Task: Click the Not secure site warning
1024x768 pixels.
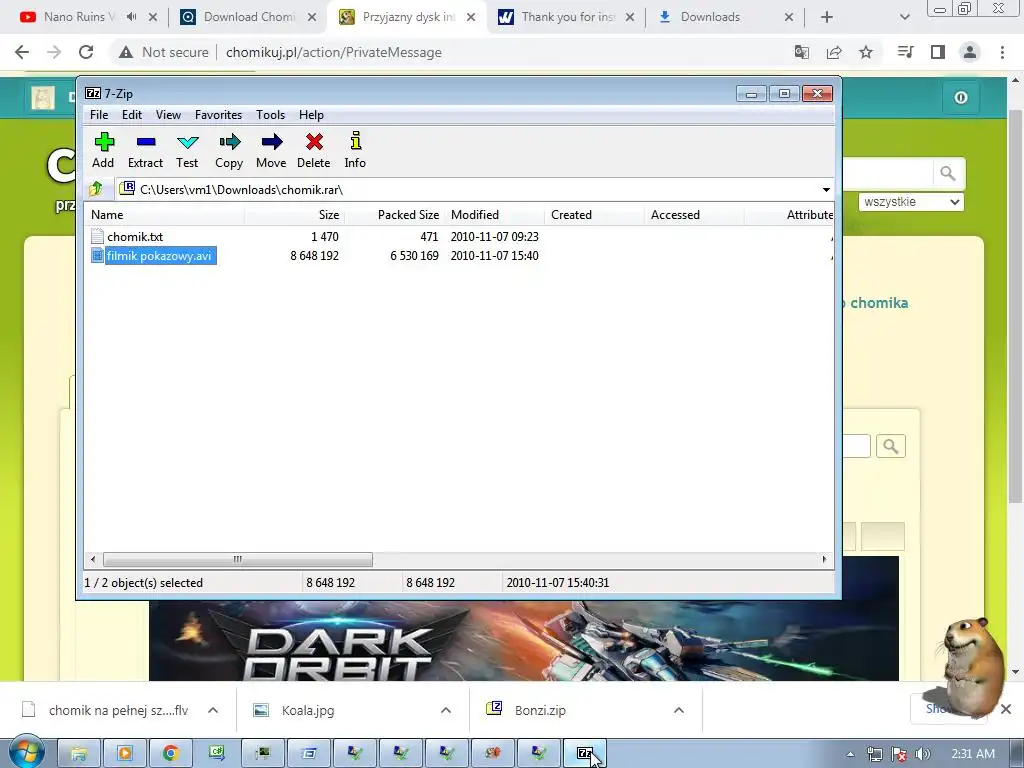Action: point(163,52)
